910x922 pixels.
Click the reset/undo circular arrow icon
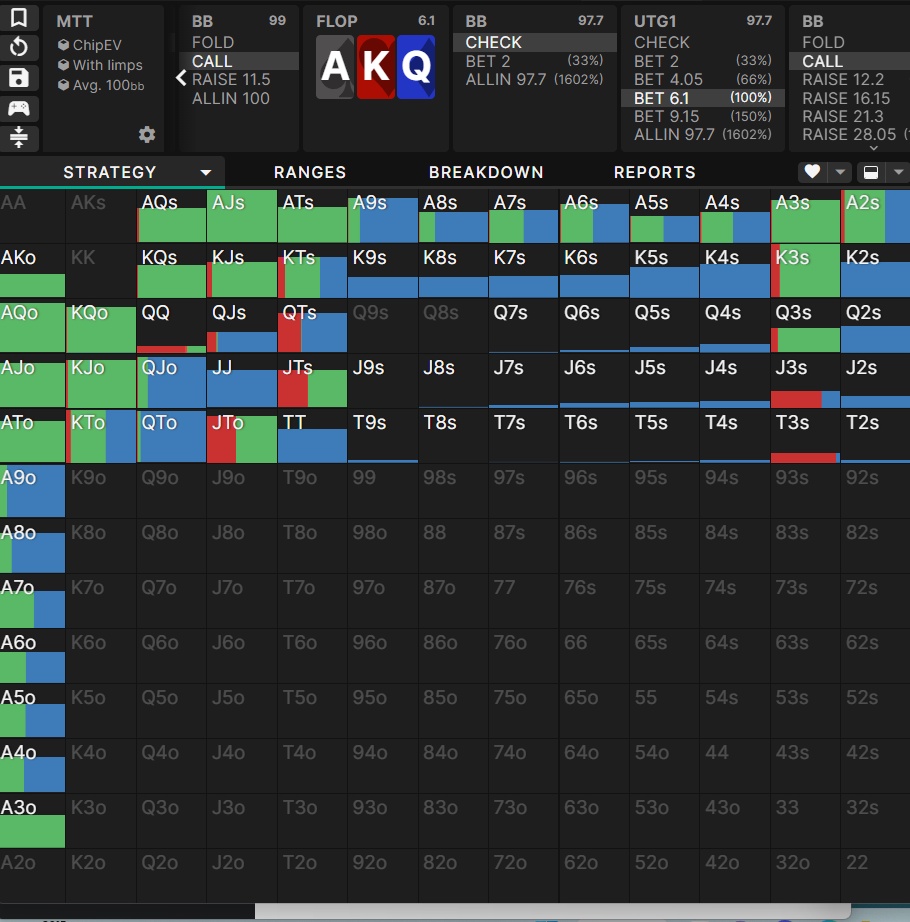coord(19,47)
